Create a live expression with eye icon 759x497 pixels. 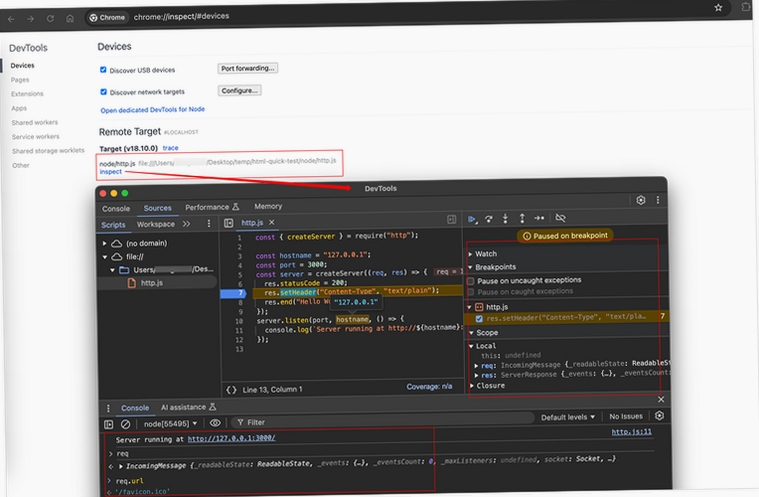(x=215, y=423)
